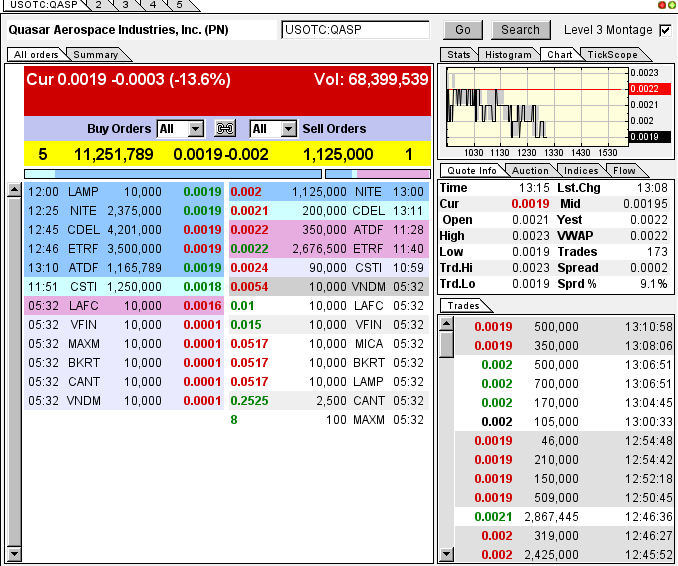The image size is (678, 566).
Task: Open the Indices tab
Action: [x=581, y=171]
